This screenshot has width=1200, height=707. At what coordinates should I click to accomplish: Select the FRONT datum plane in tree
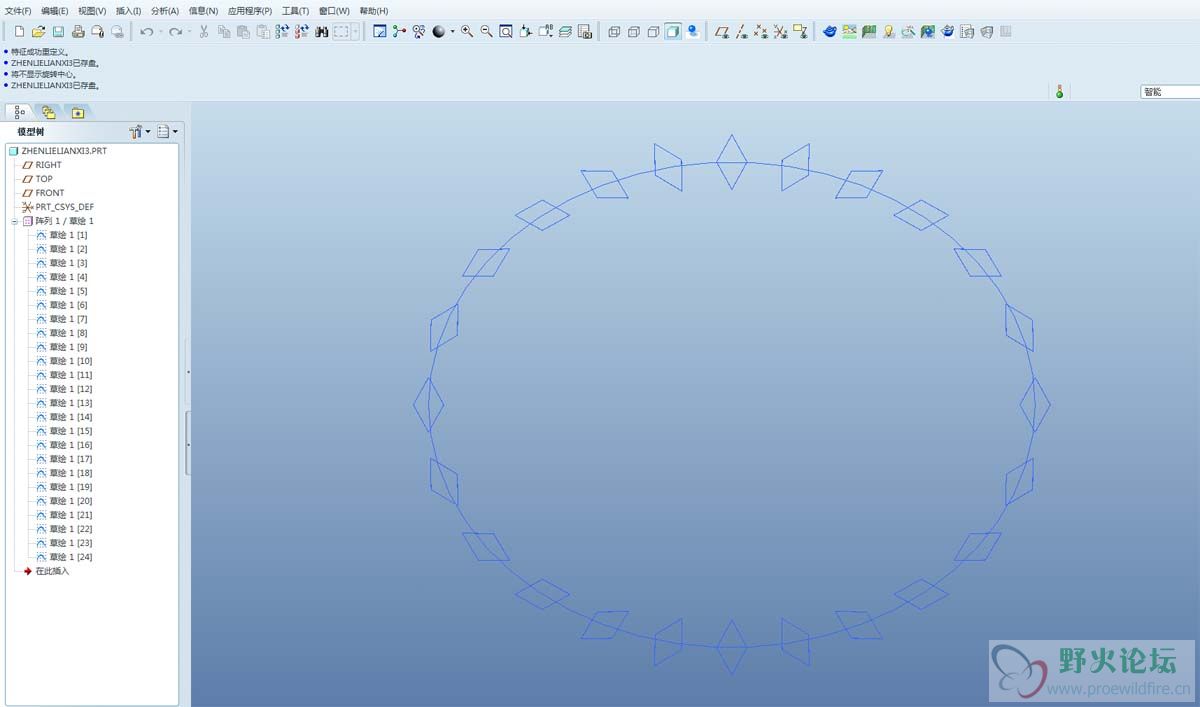(x=49, y=193)
